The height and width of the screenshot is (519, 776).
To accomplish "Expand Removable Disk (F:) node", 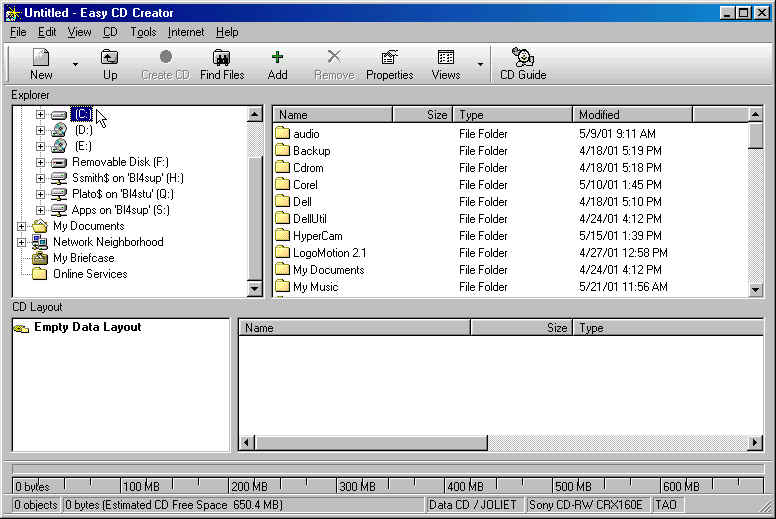I will pyautogui.click(x=41, y=162).
